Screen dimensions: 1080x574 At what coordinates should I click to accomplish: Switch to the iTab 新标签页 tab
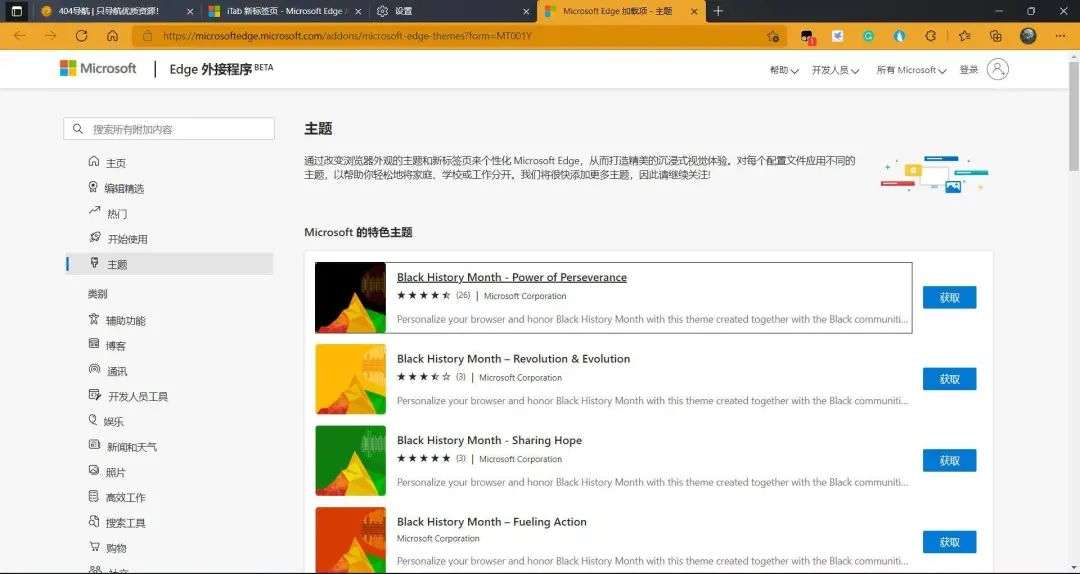click(x=285, y=11)
